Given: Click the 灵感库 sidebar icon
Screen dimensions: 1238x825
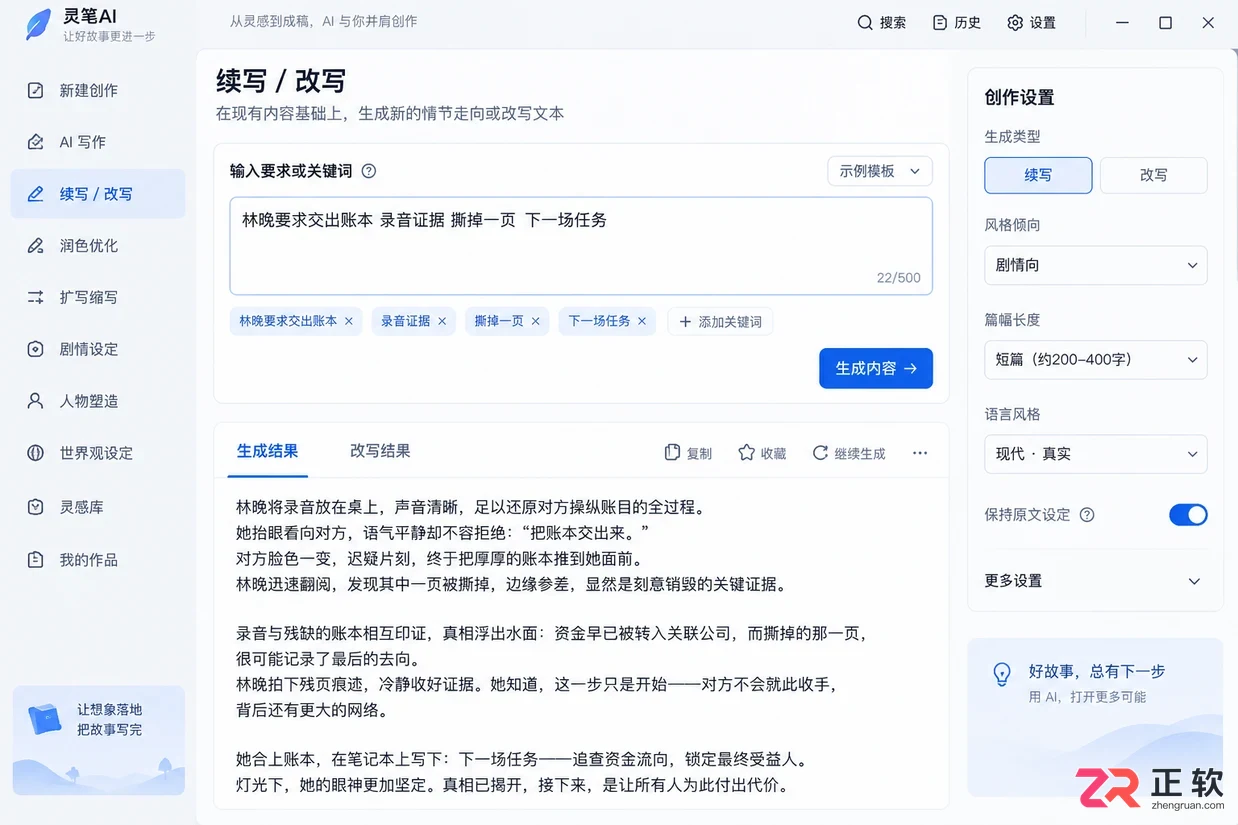Looking at the screenshot, I should click(36, 507).
